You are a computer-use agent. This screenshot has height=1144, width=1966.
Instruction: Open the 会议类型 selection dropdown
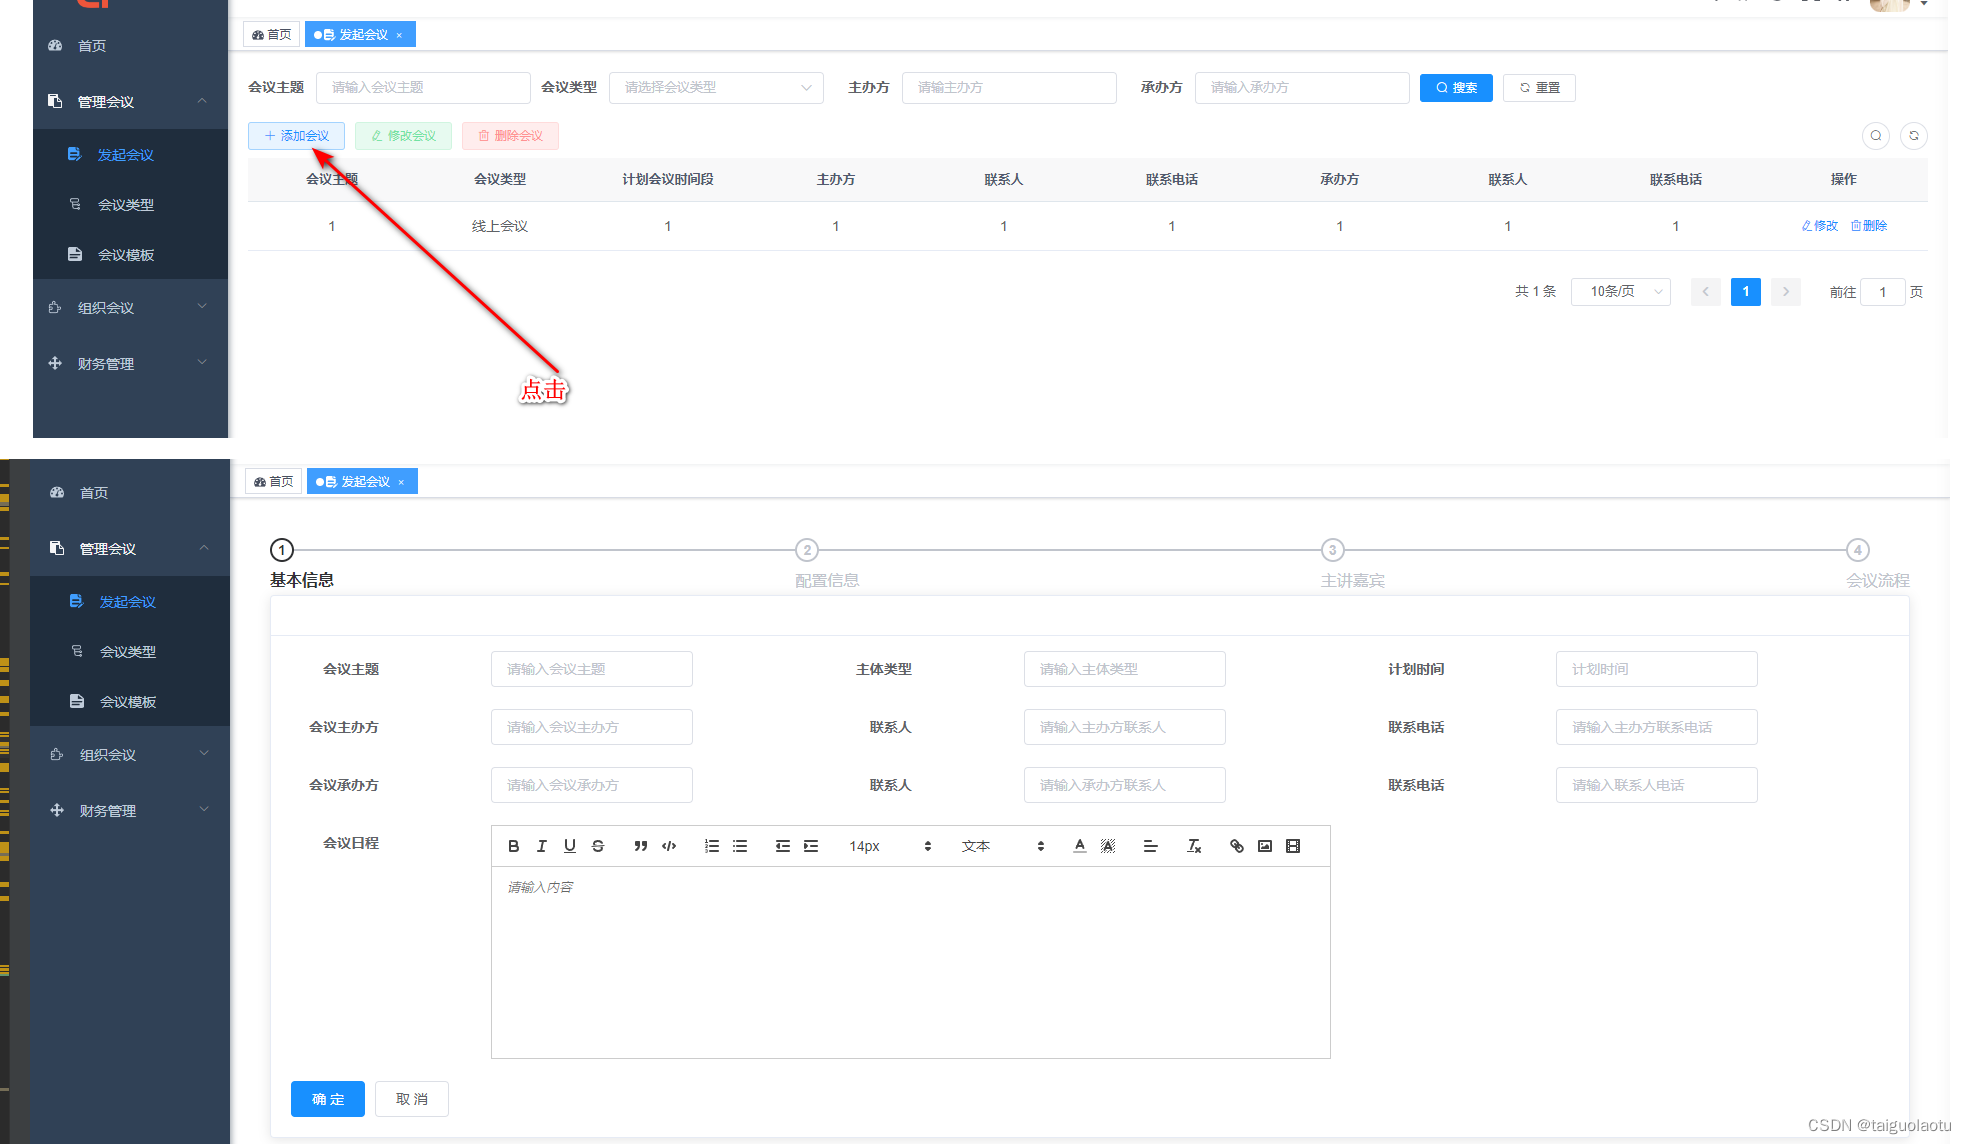pos(716,88)
